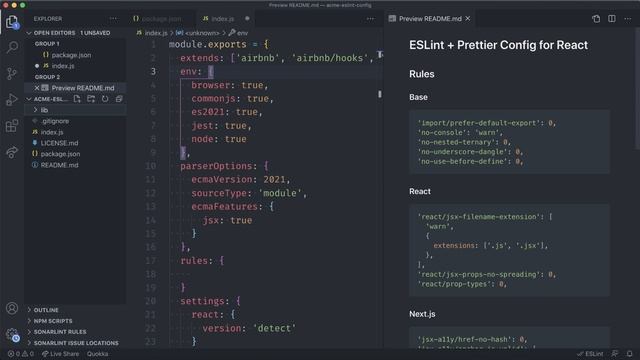Image resolution: width=640 pixels, height=360 pixels.
Task: Start Live Share from status bar
Action: pyautogui.click(x=60, y=354)
